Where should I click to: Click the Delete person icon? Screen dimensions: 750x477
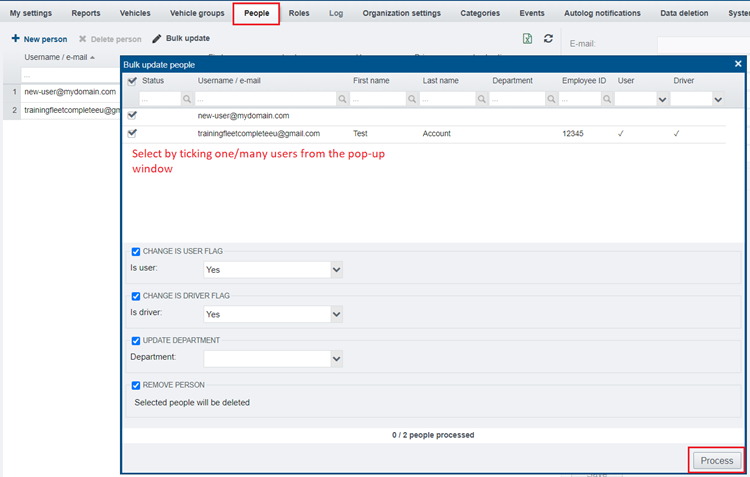(x=83, y=38)
